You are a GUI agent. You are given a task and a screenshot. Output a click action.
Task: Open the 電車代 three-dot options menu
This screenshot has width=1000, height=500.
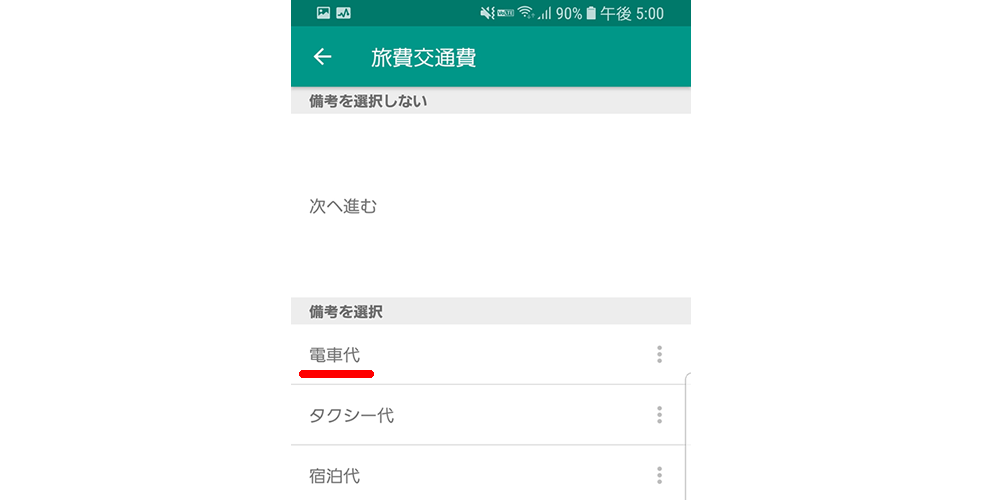point(659,355)
